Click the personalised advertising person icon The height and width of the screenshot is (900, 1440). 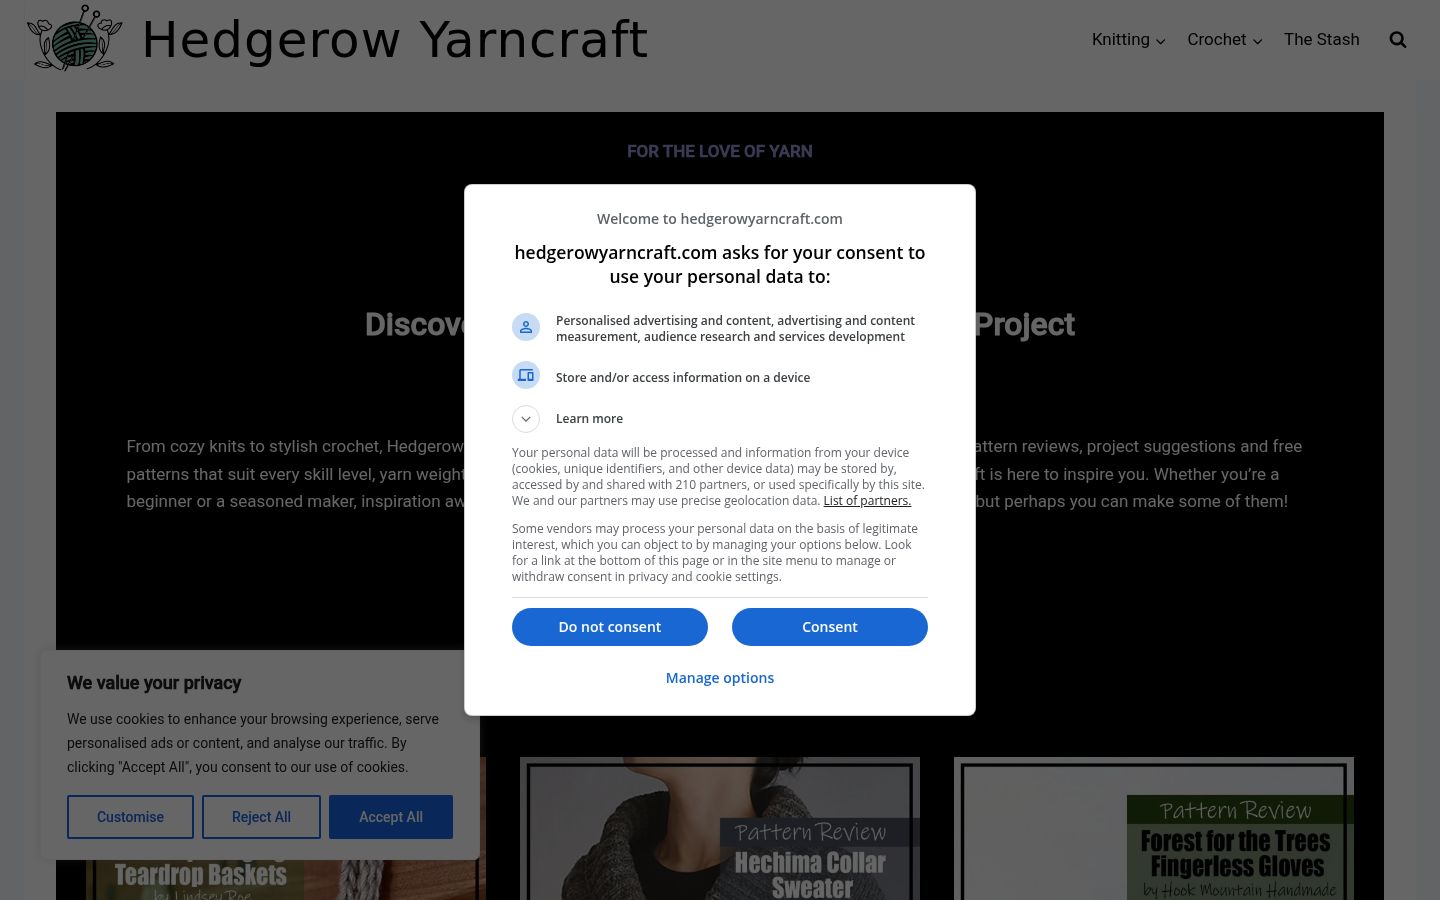point(526,327)
